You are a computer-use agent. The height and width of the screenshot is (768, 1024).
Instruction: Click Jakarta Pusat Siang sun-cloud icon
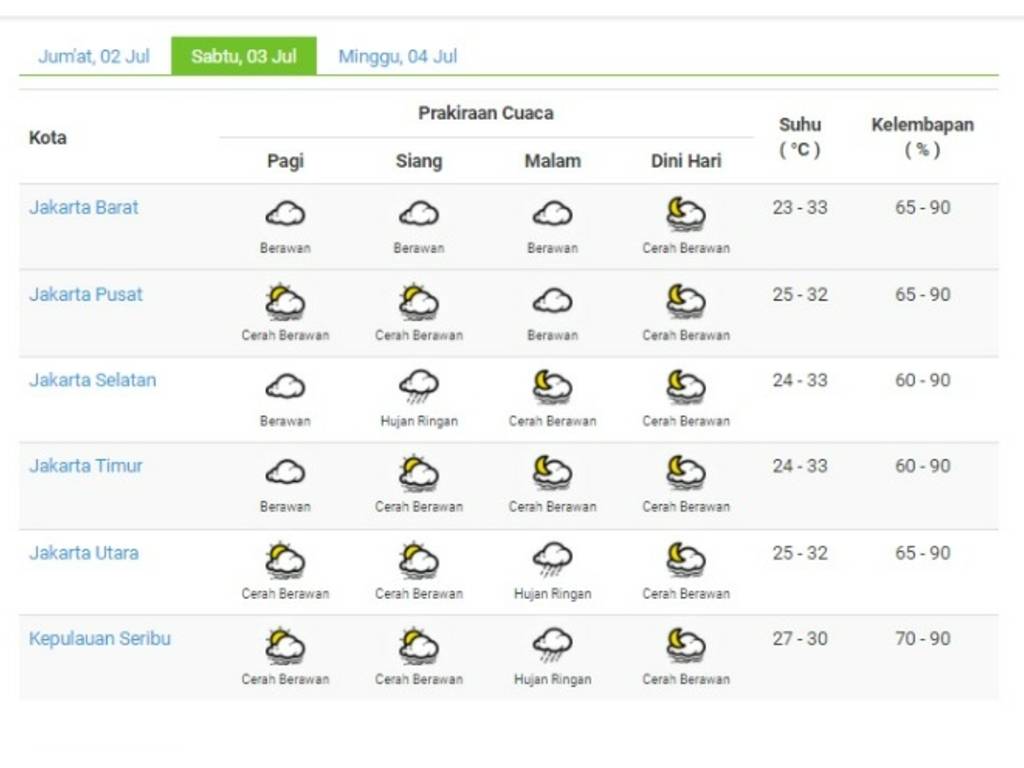(x=419, y=302)
